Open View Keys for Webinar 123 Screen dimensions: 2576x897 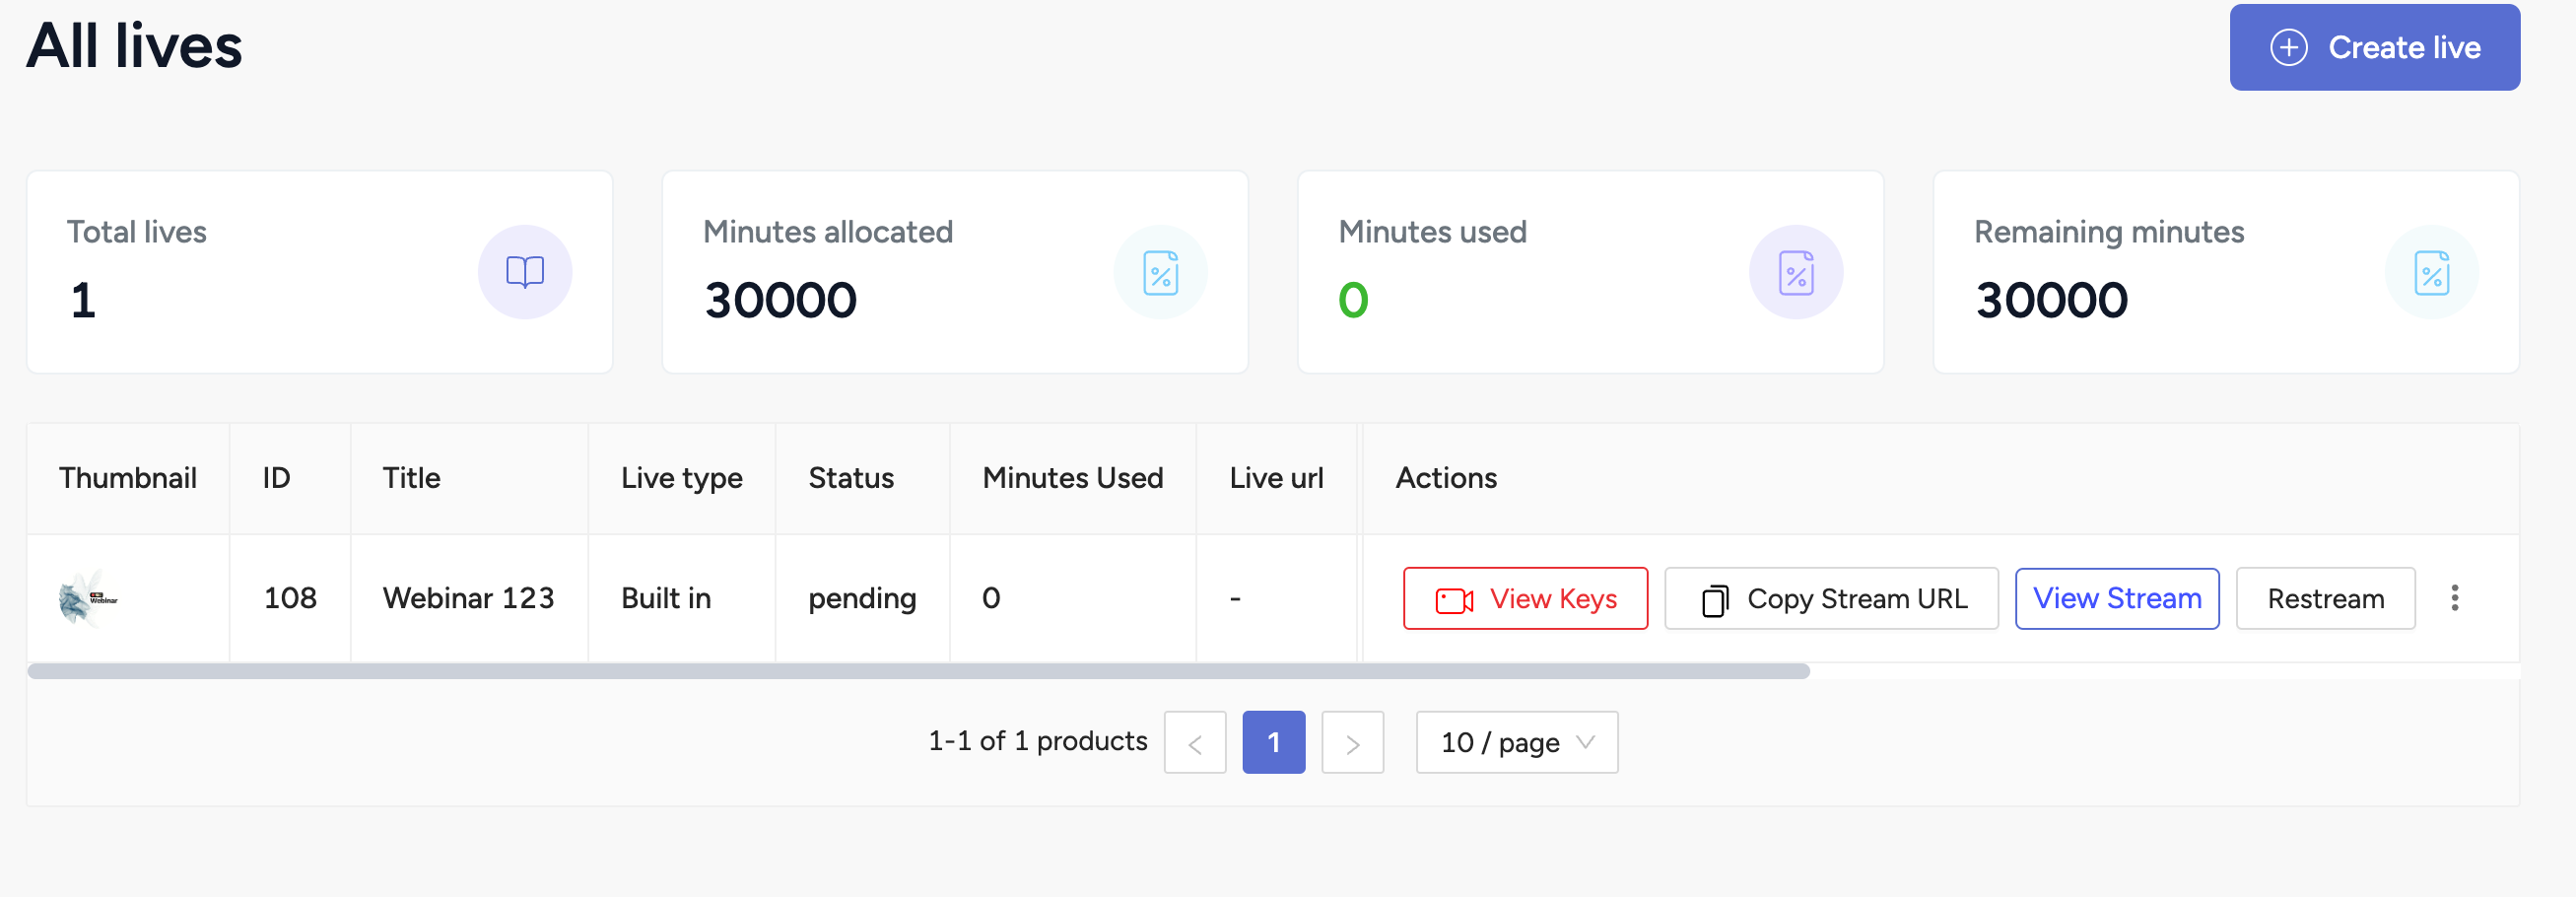(1525, 598)
